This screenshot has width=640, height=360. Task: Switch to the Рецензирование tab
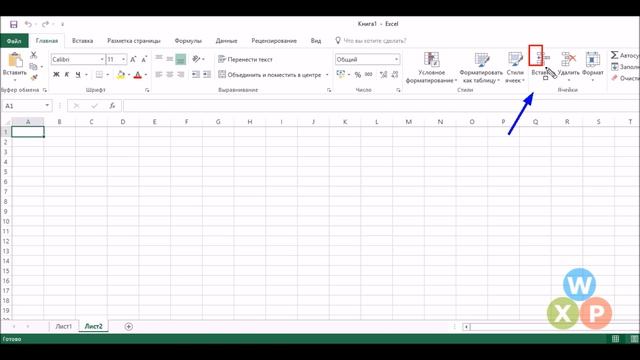click(x=274, y=41)
